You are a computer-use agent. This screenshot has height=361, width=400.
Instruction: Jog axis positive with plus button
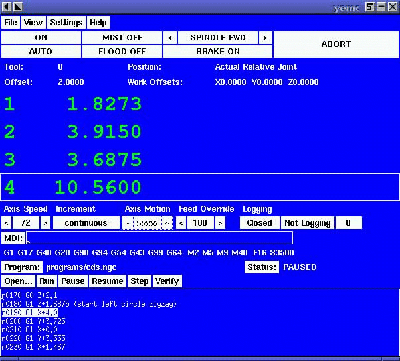(x=168, y=223)
